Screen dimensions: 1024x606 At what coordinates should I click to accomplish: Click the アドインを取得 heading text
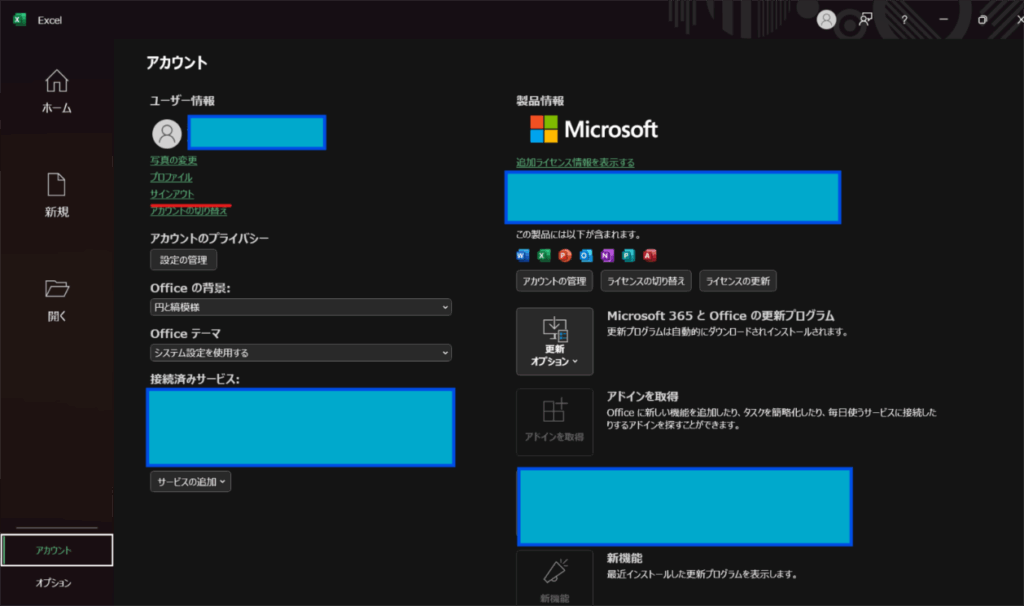(643, 396)
